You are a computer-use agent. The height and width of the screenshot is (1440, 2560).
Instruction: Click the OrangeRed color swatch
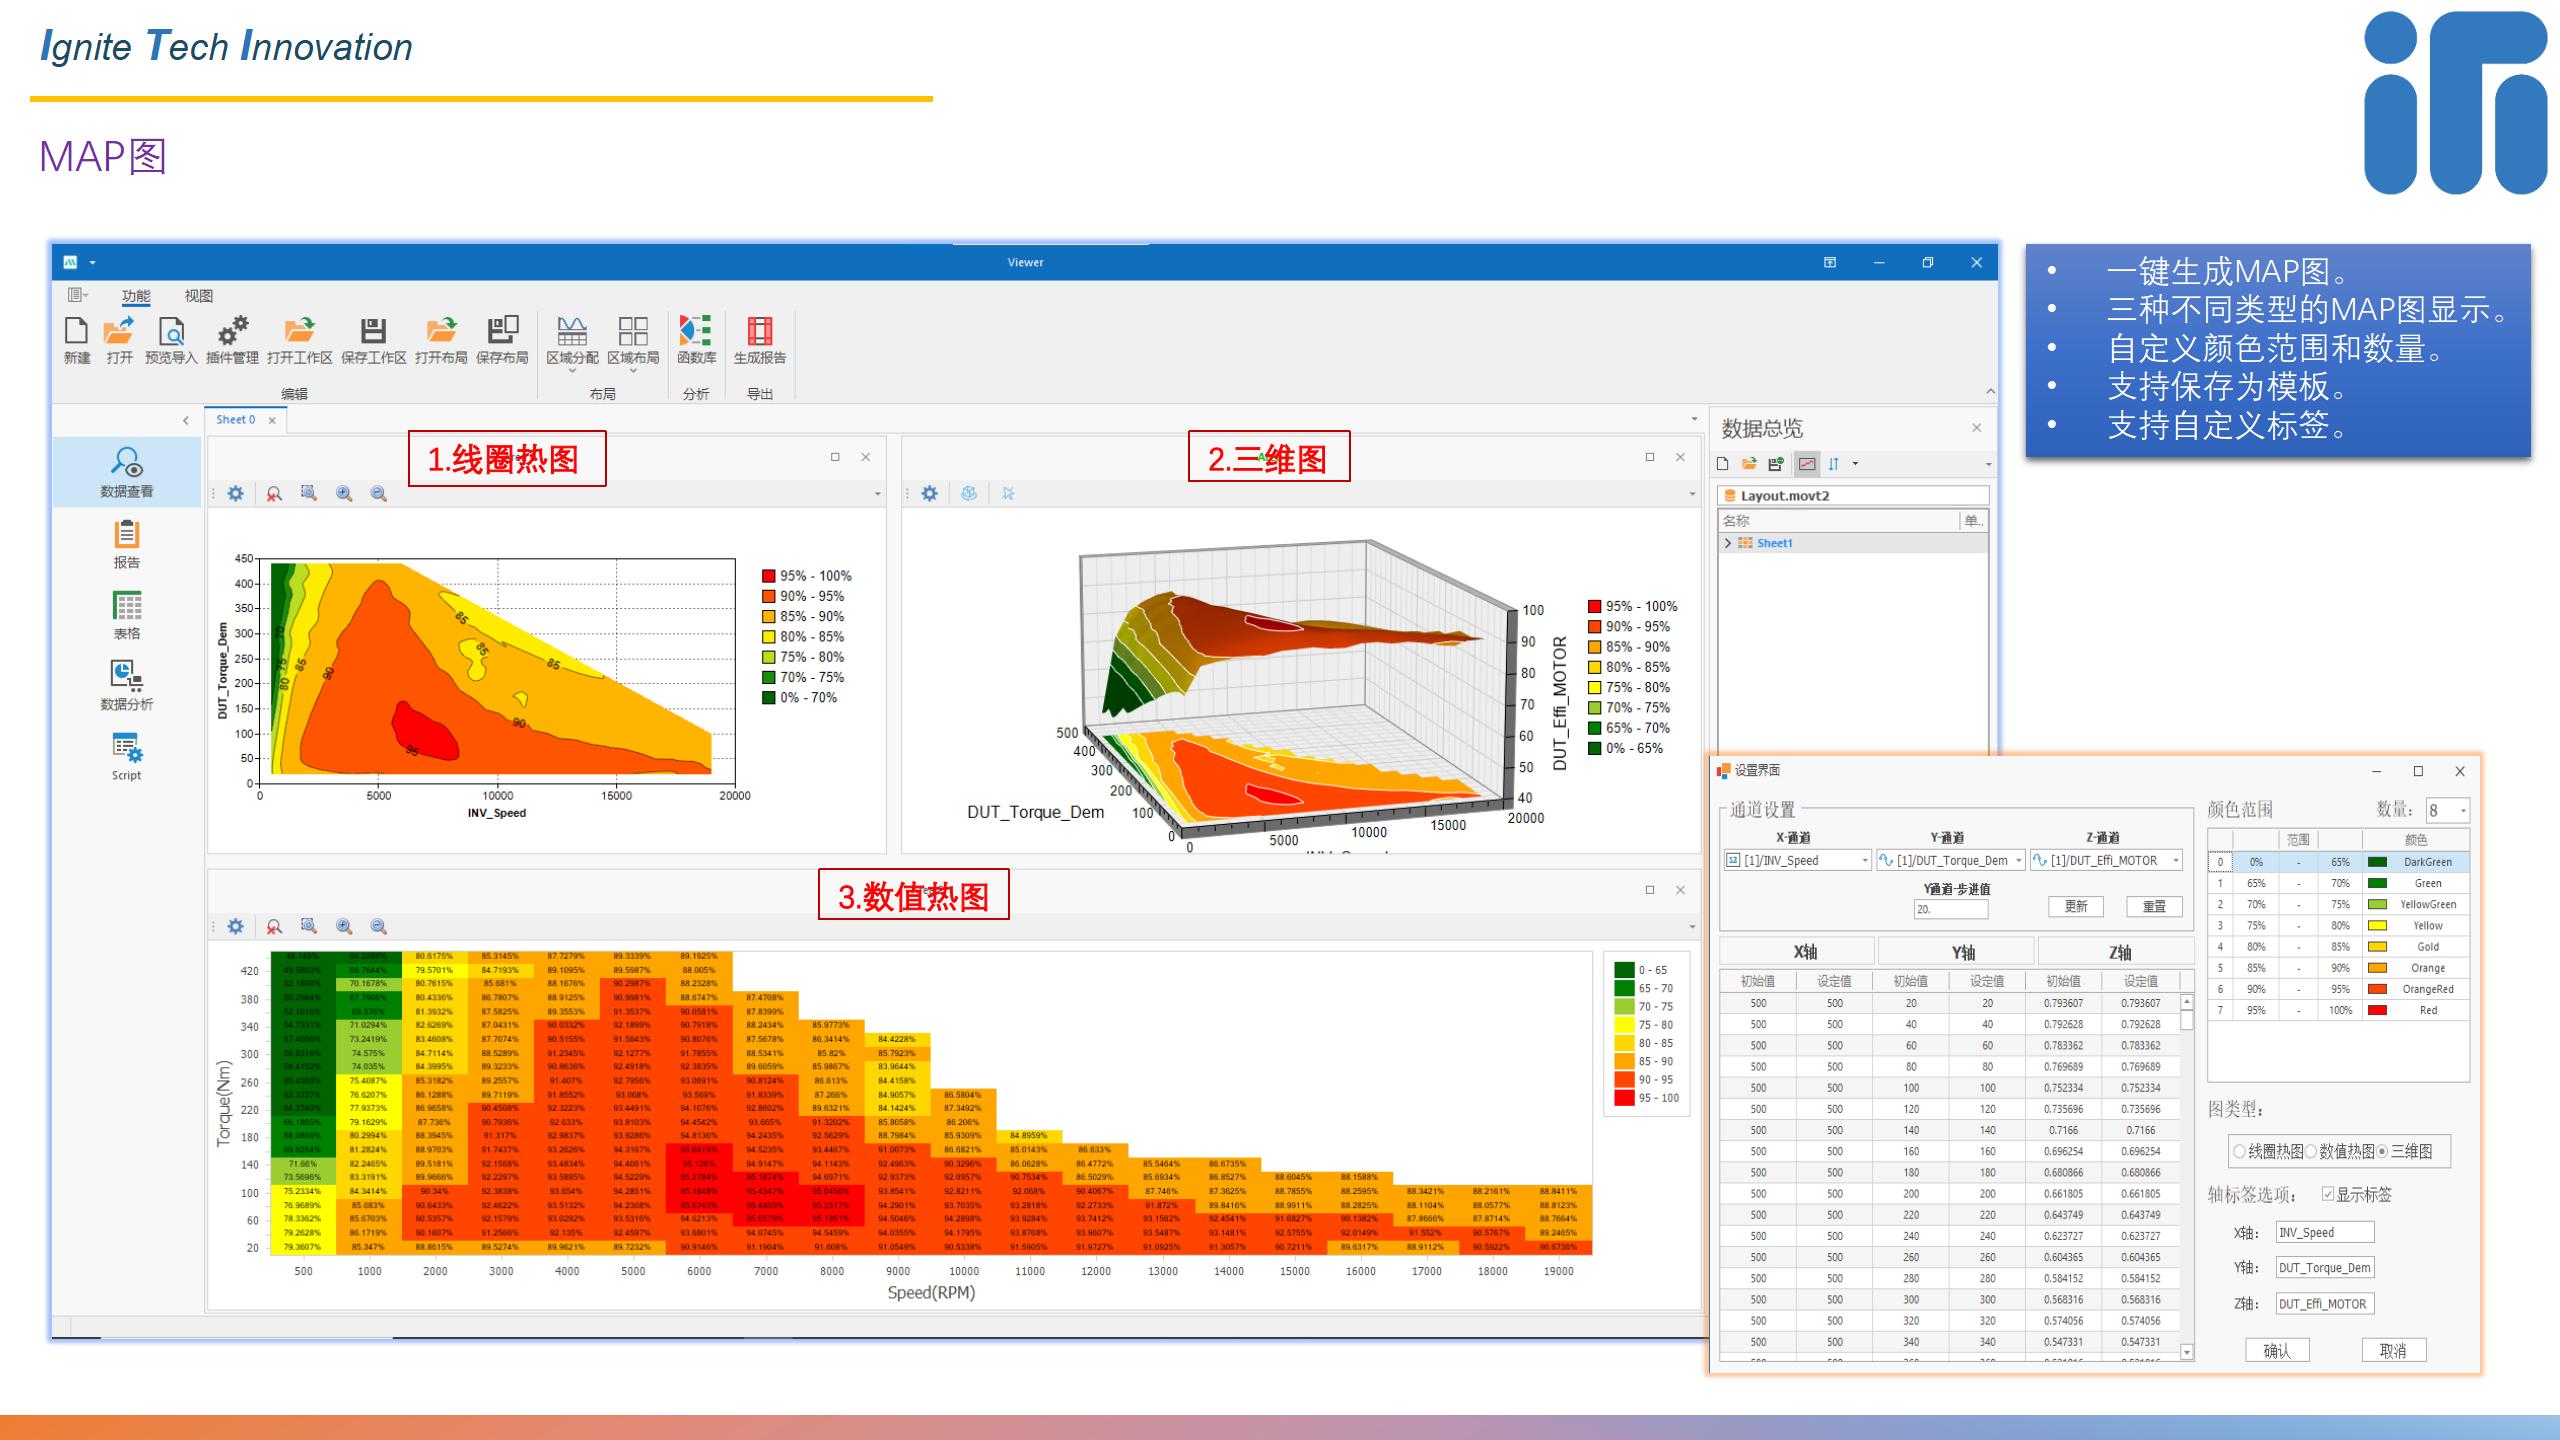tap(2377, 989)
